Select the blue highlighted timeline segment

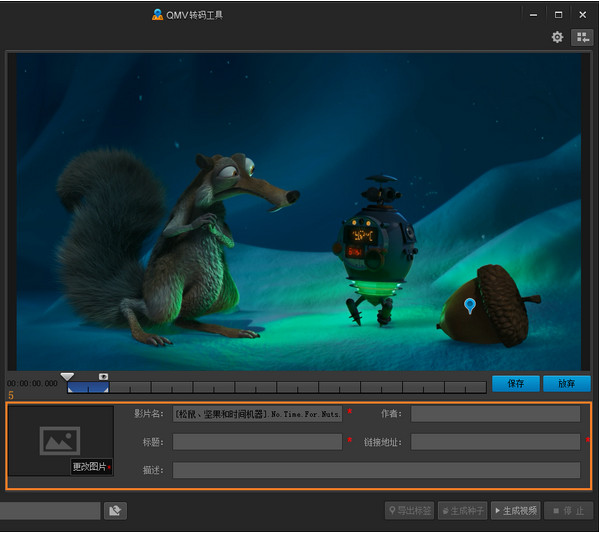coord(88,387)
